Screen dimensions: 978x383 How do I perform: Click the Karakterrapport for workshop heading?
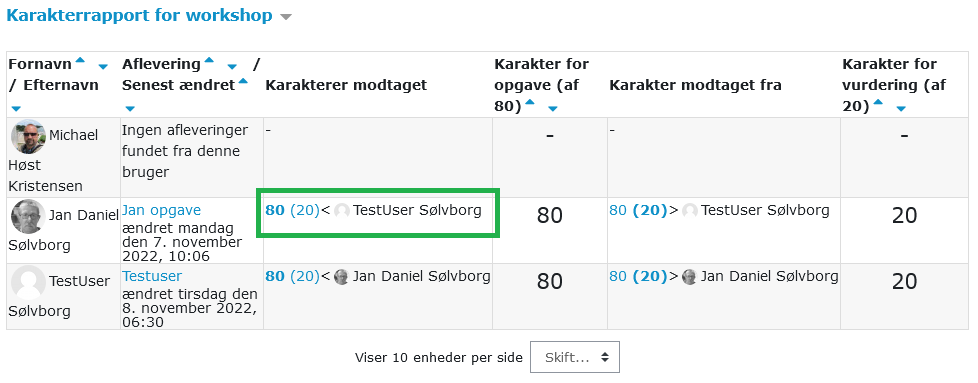pyautogui.click(x=139, y=16)
